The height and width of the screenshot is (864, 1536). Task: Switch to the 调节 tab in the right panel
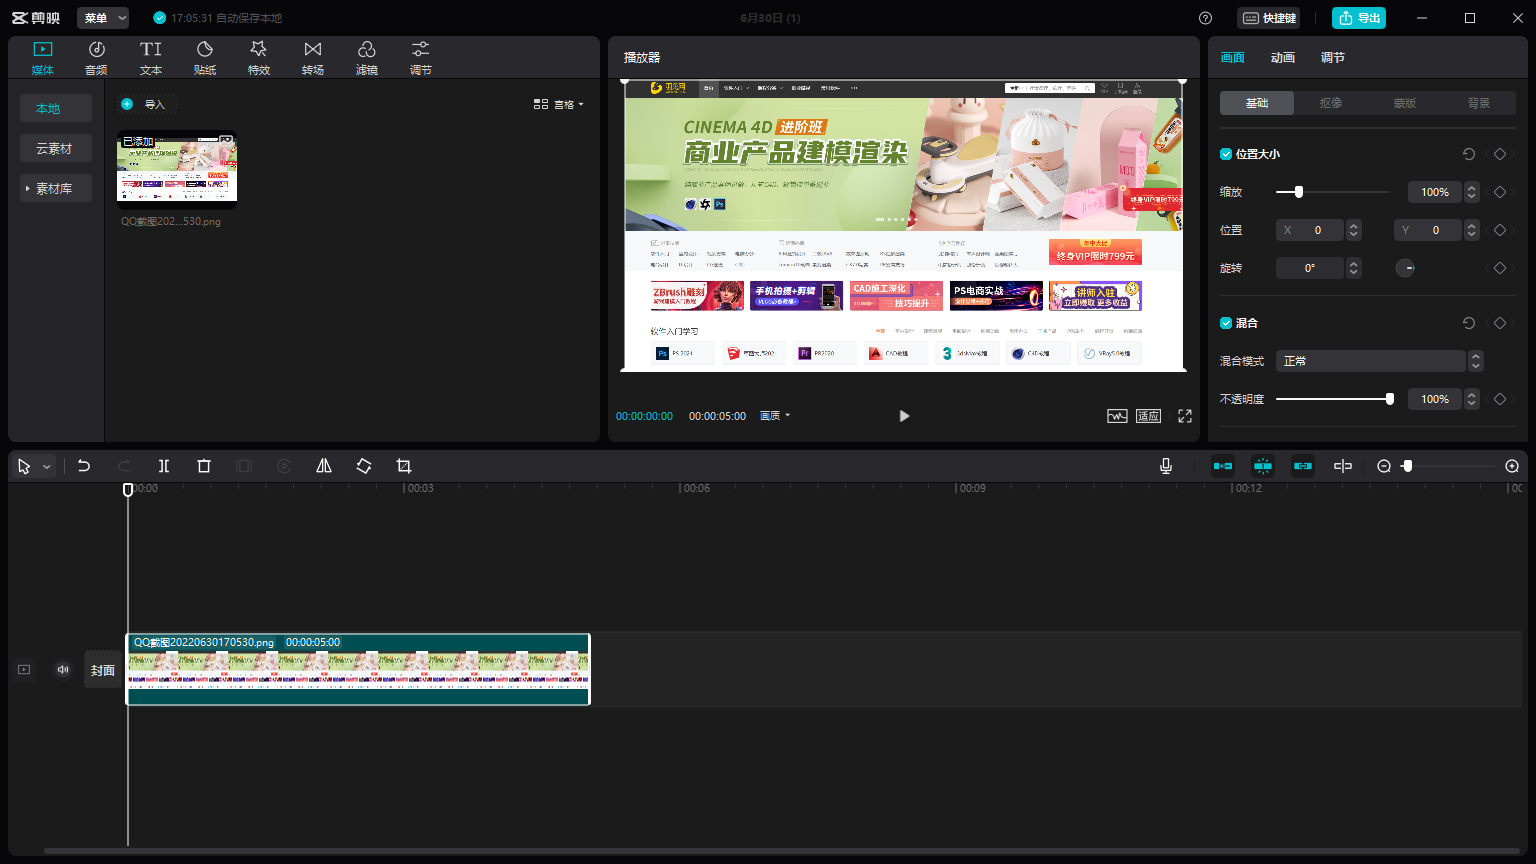(x=1333, y=58)
